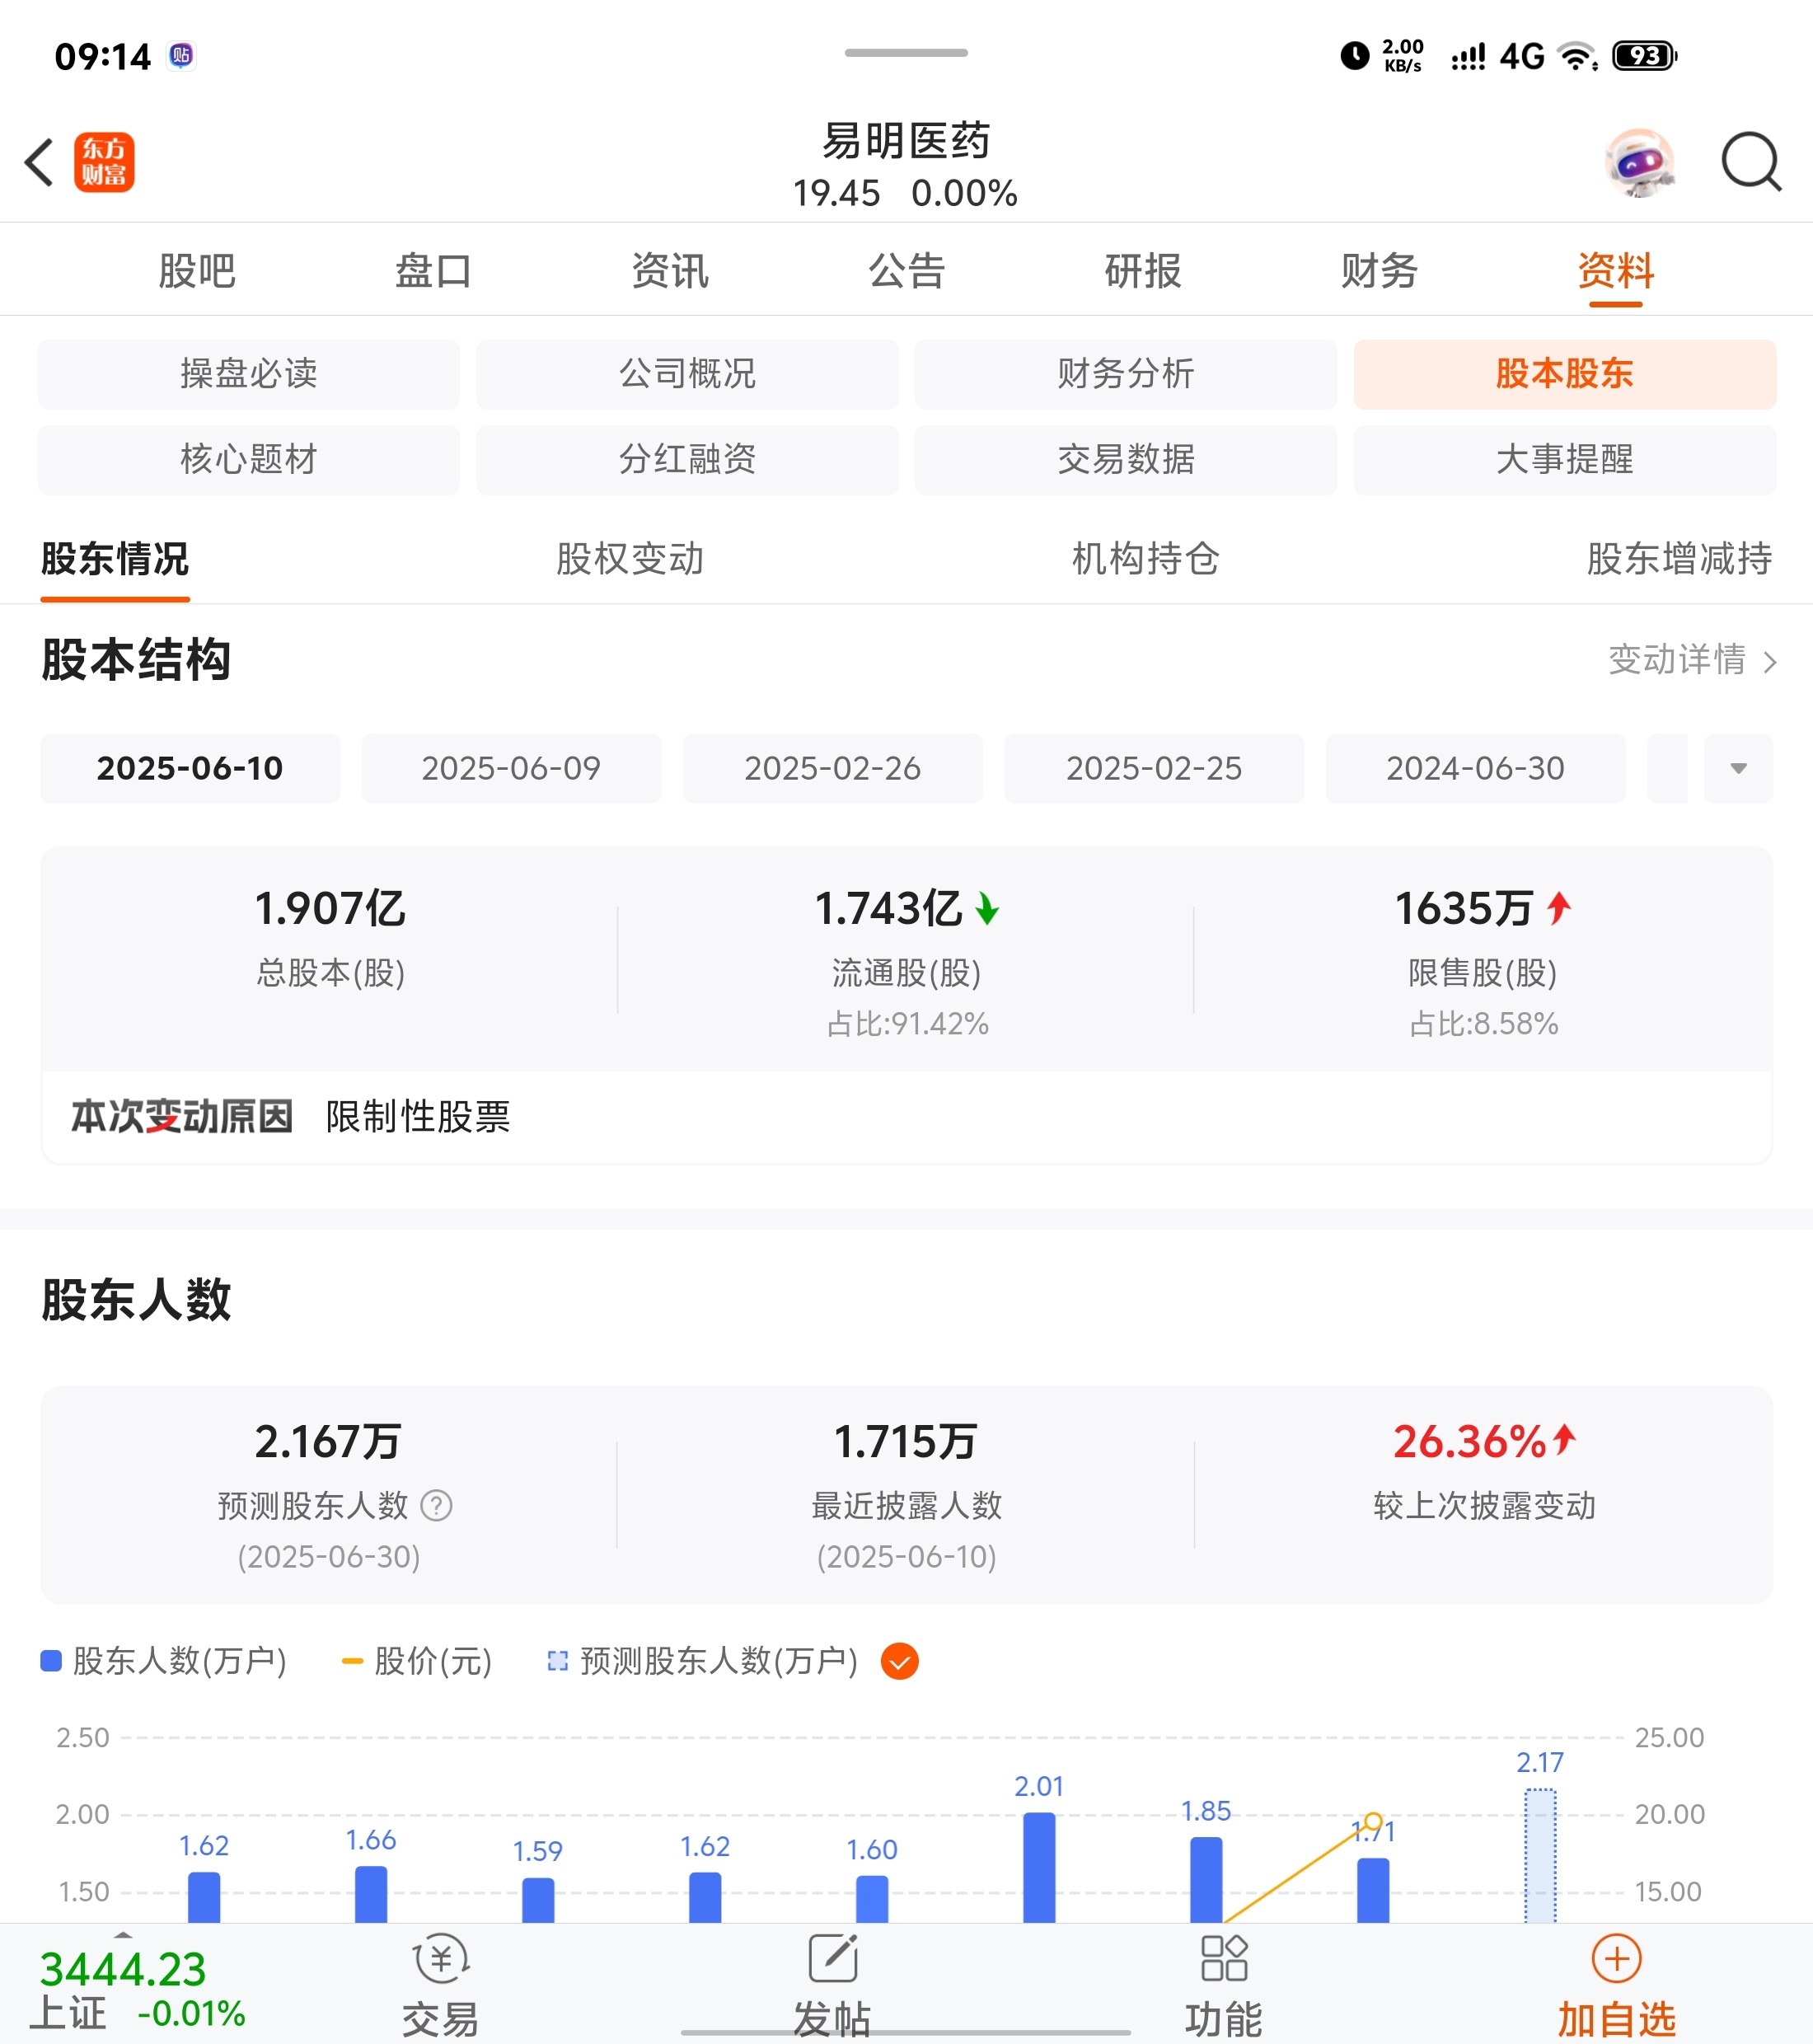Viewport: 1813px width, 2044px height.
Task: Tap the dashed 2.17 forecast bar
Action: point(1540,1856)
